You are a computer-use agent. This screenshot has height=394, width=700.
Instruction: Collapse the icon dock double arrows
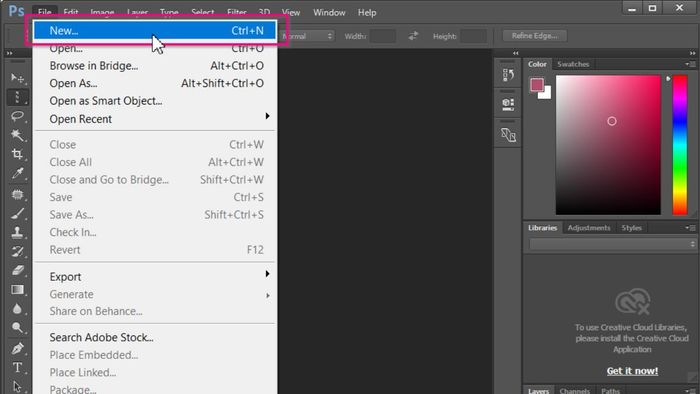click(x=516, y=53)
